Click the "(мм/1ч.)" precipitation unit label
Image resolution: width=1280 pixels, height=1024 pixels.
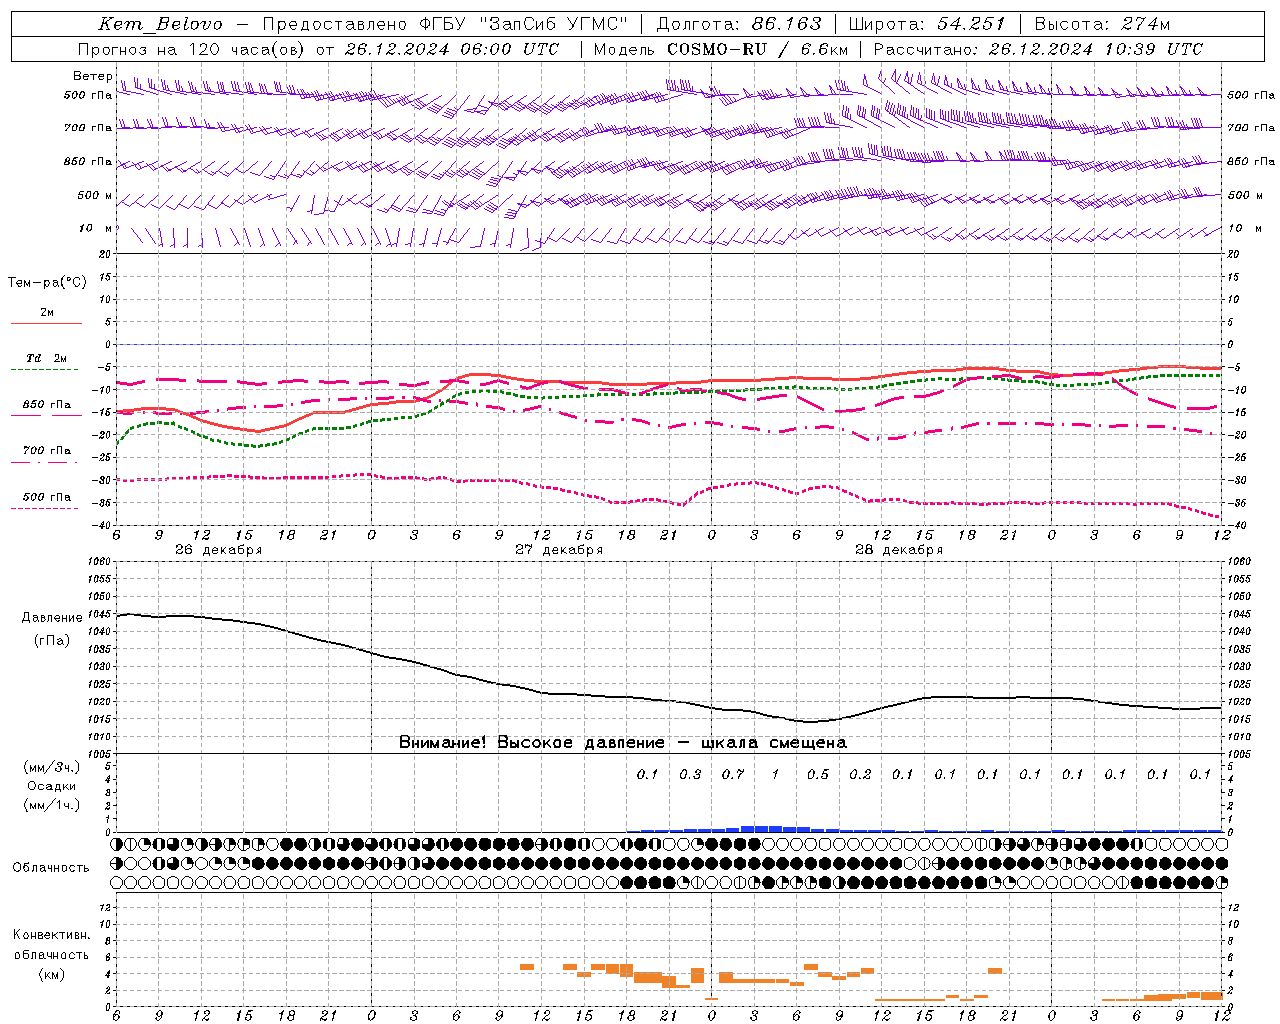(52, 805)
